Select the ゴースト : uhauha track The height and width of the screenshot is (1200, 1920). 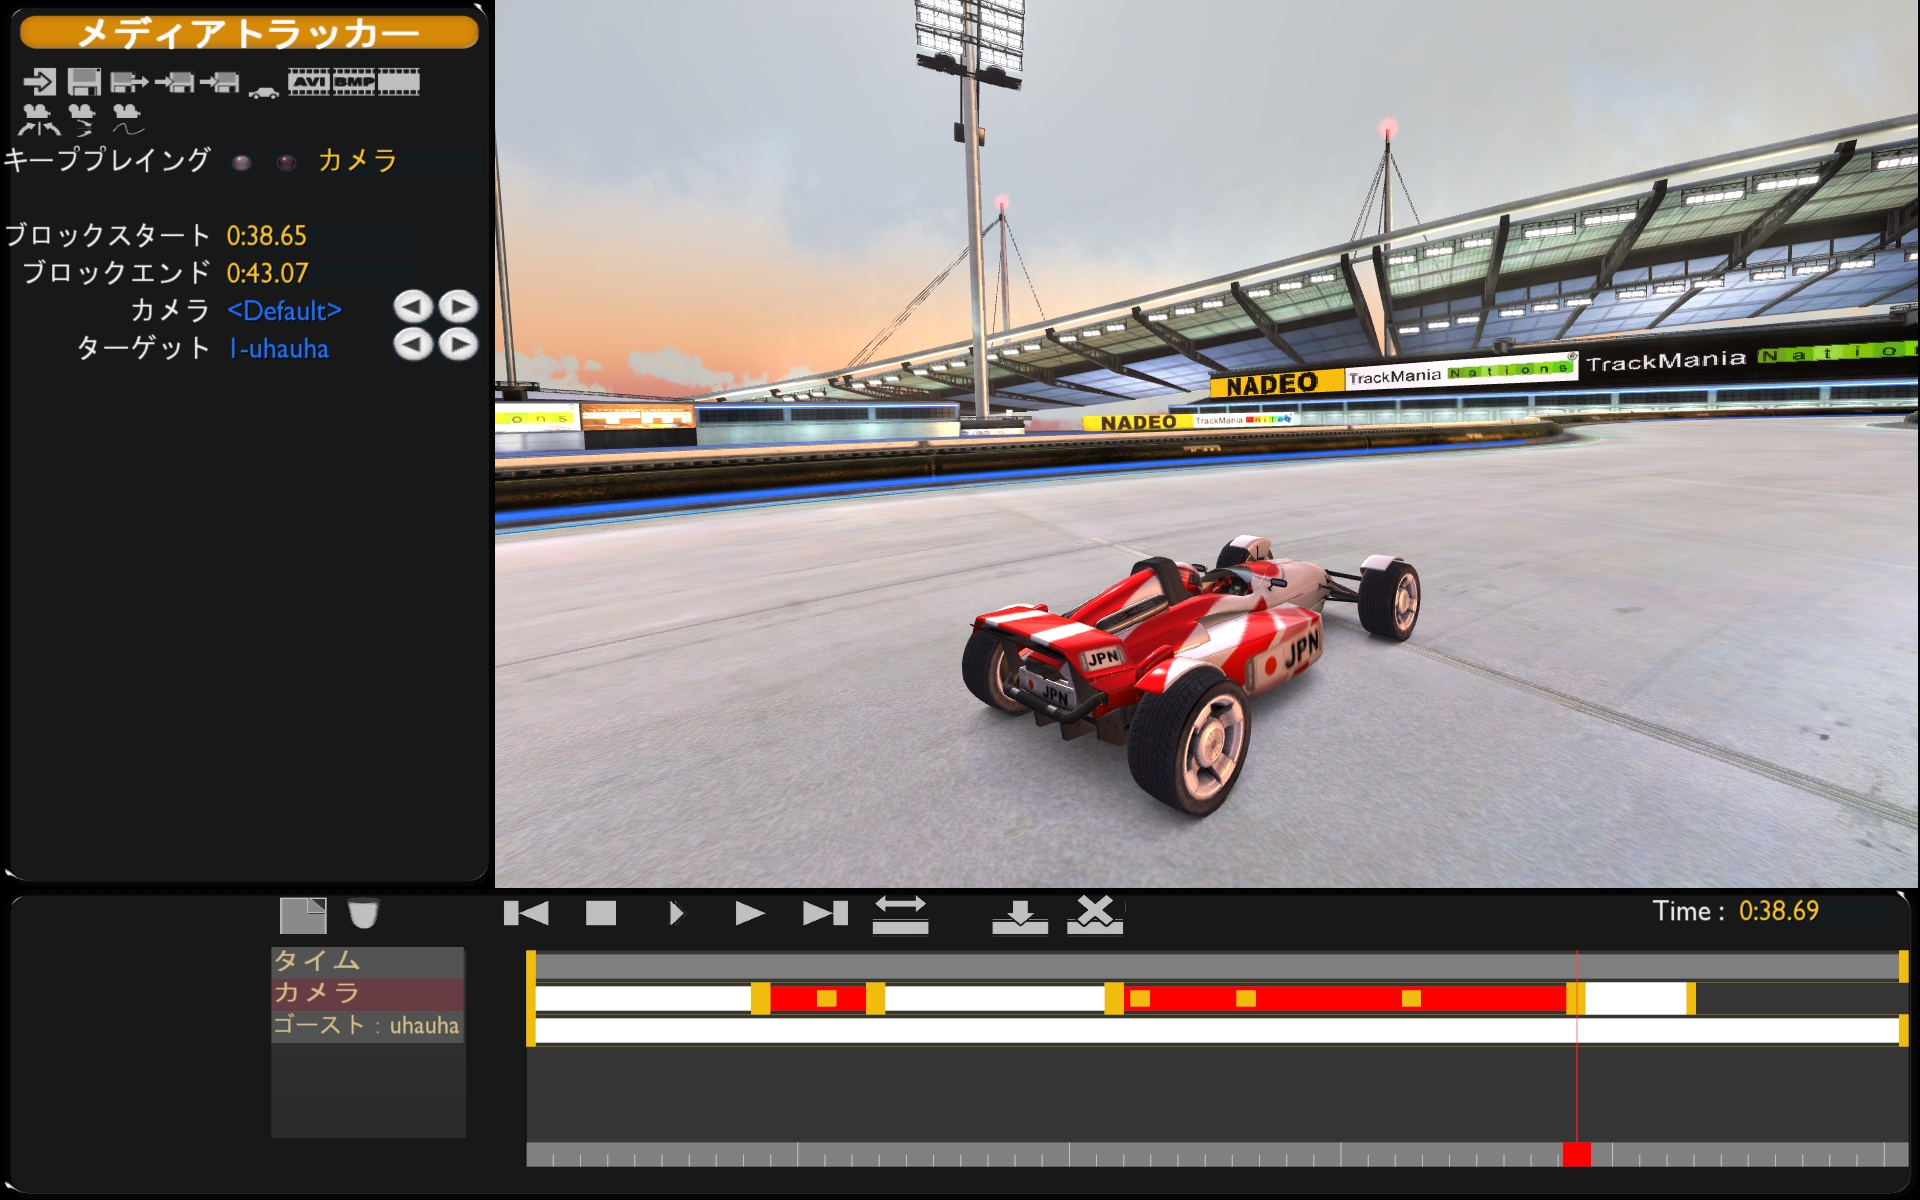click(367, 1026)
